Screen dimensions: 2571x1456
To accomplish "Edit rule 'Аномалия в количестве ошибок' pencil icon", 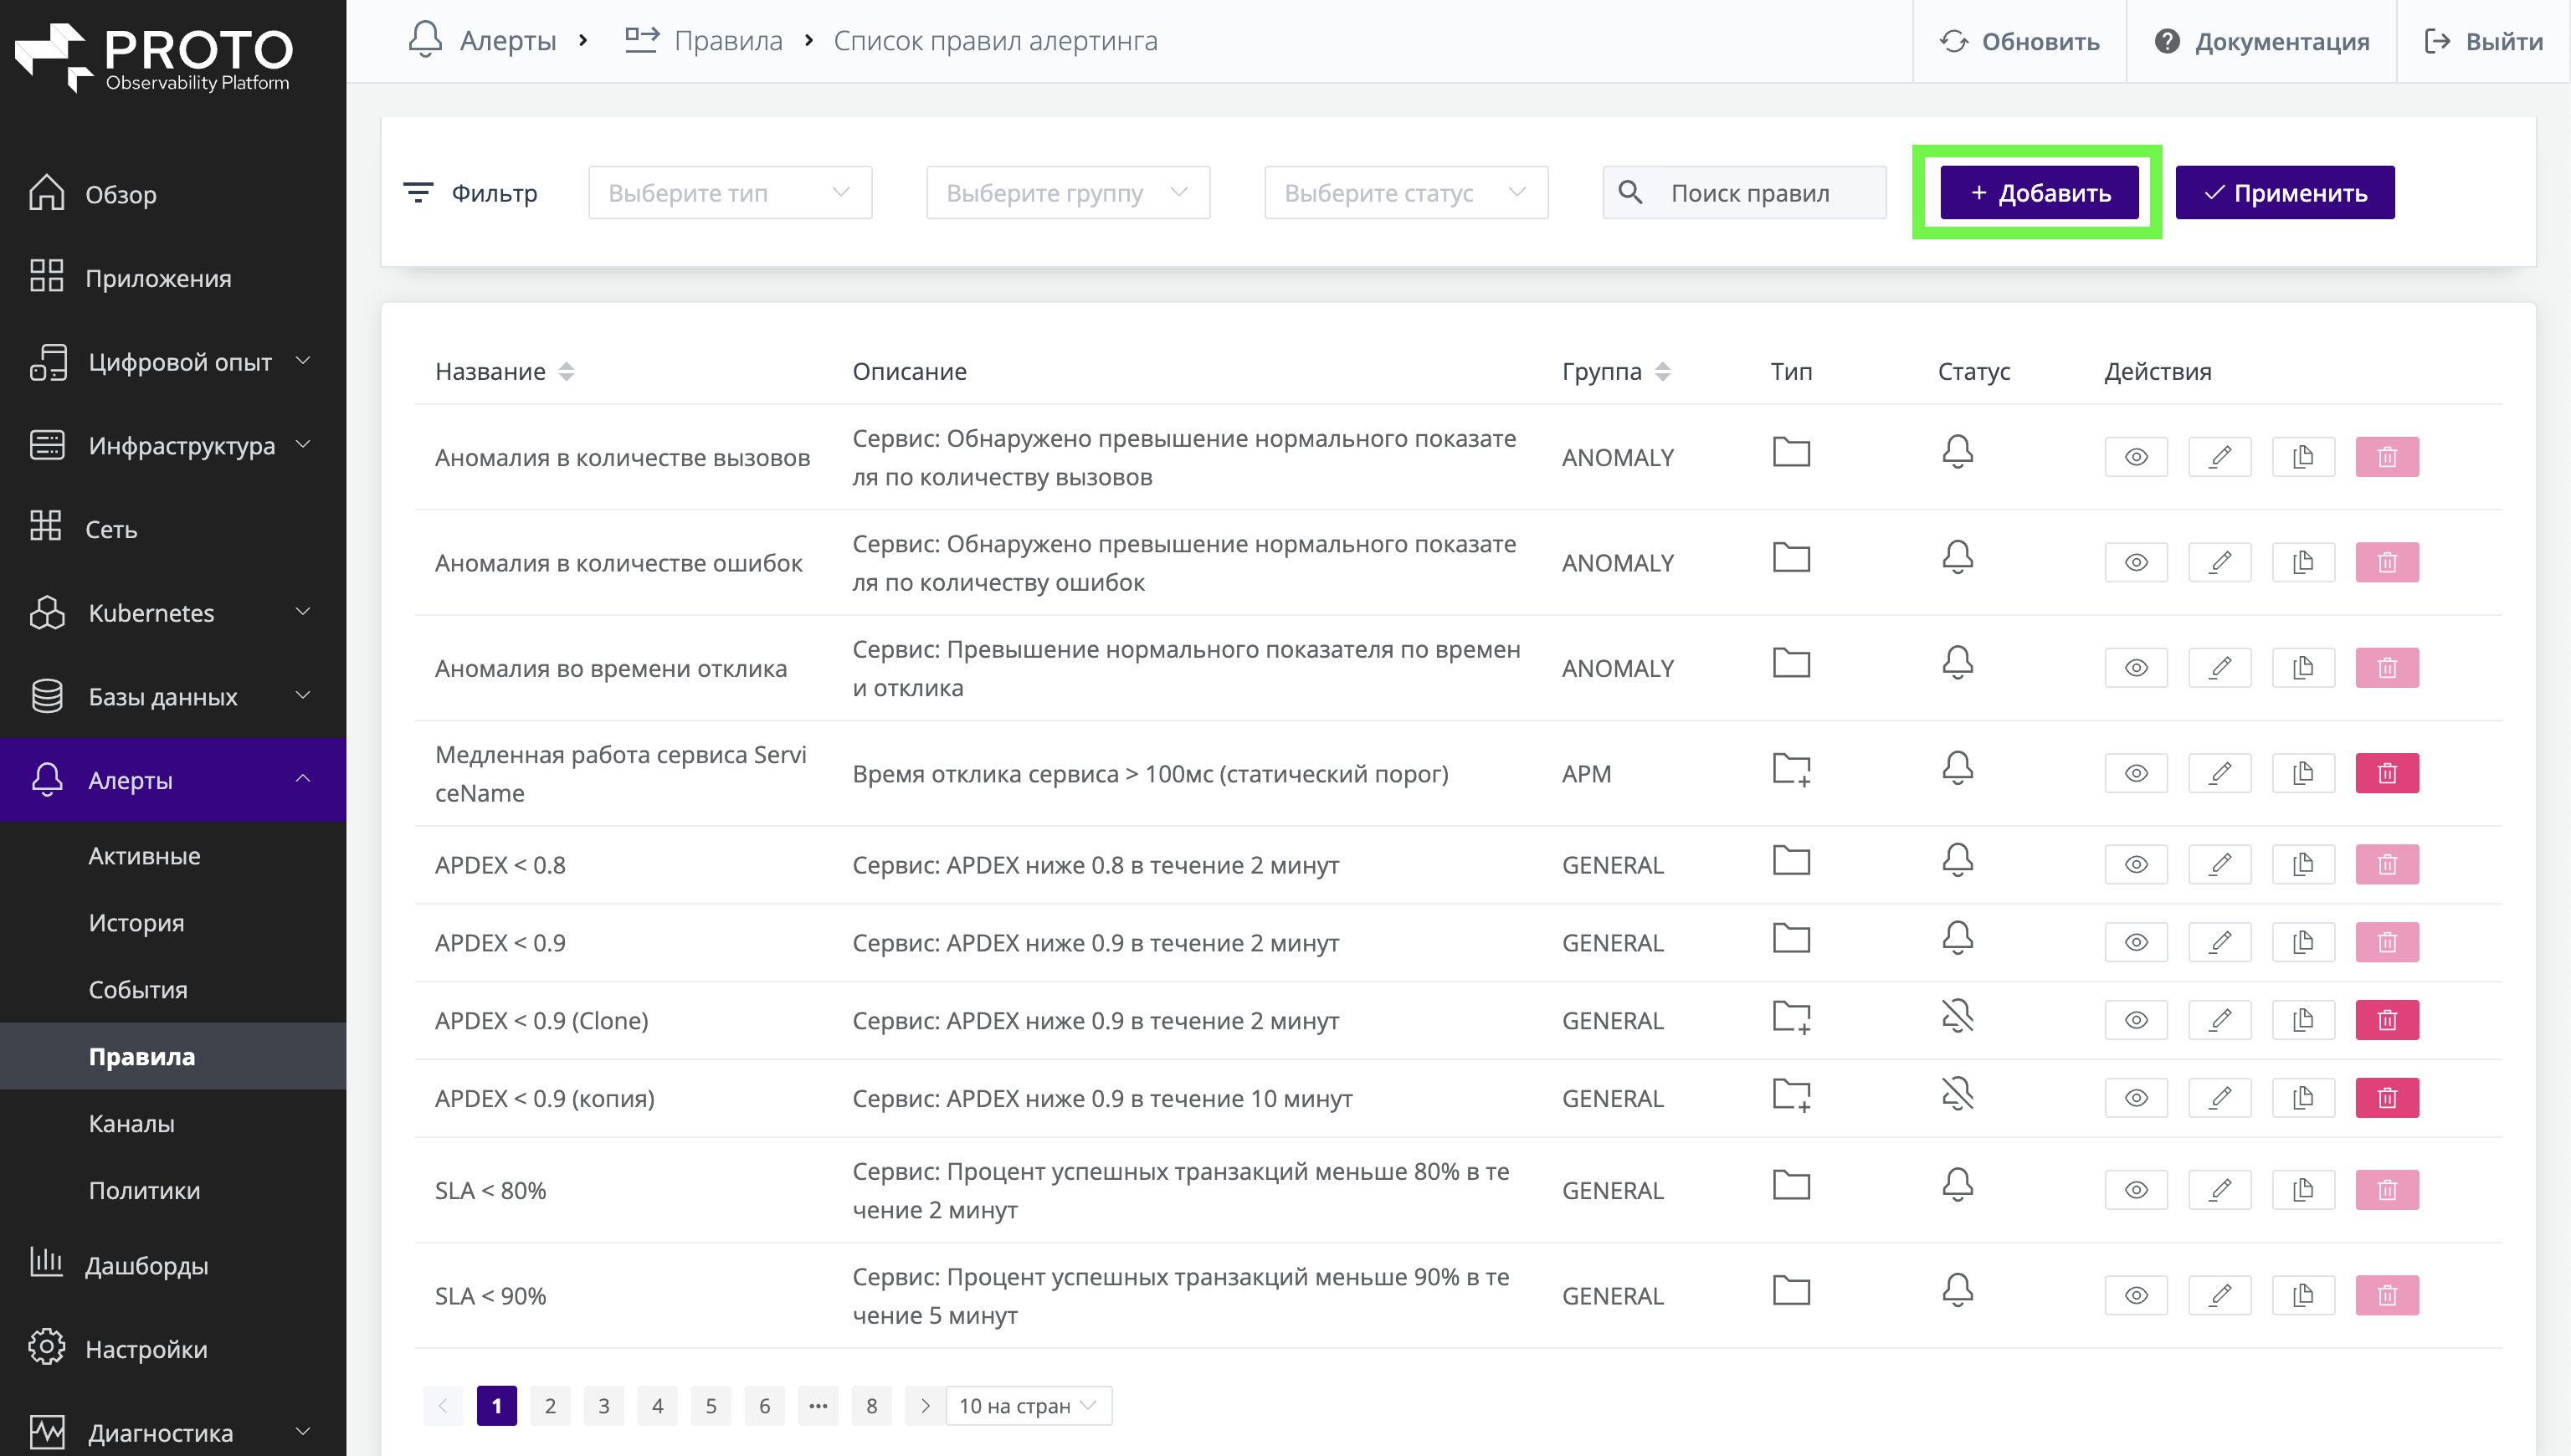I will 2220,562.
